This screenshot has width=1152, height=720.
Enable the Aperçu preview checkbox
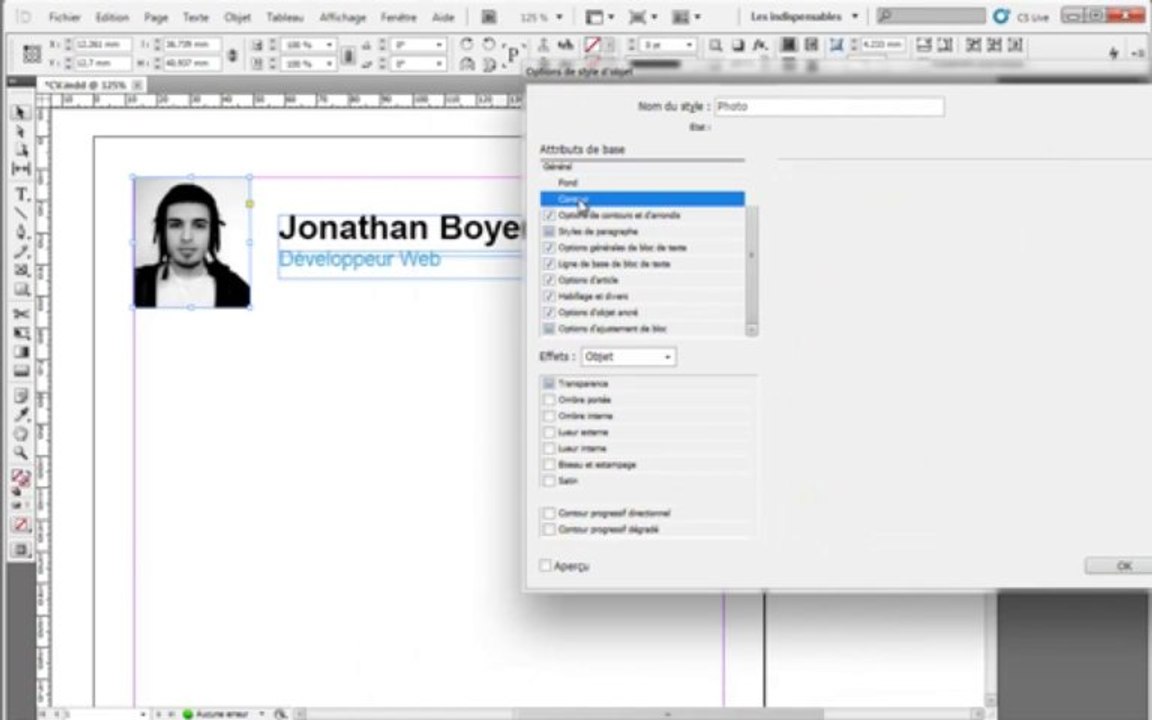(x=545, y=566)
